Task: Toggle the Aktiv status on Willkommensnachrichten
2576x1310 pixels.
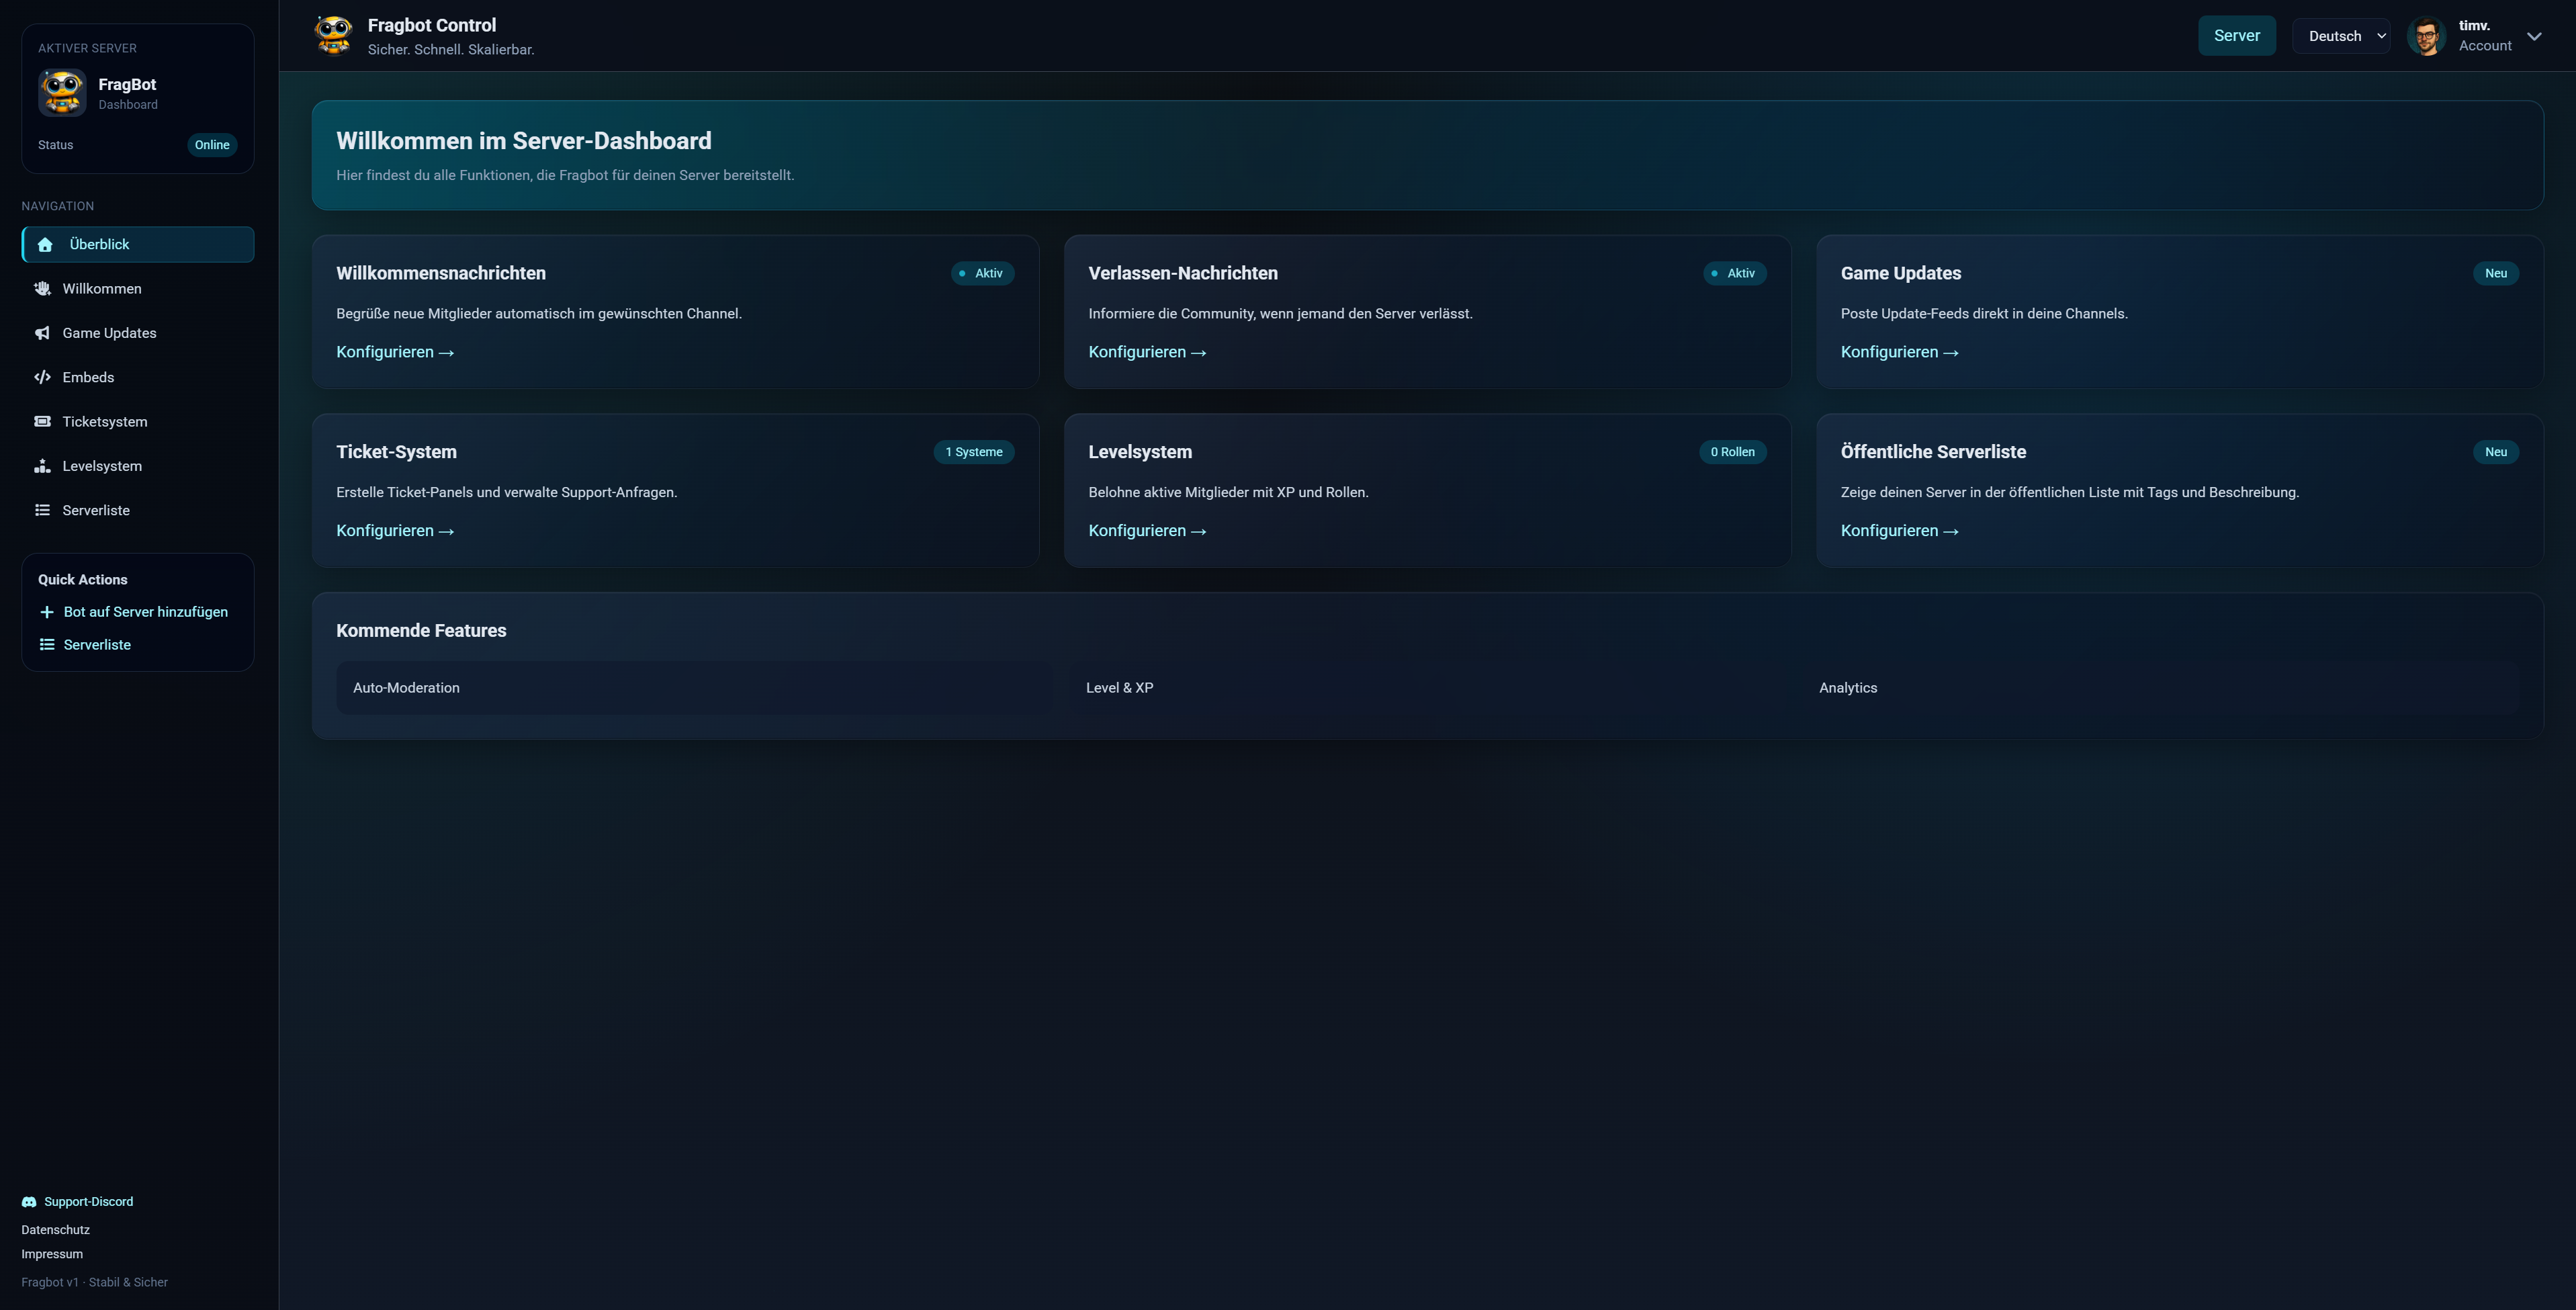Action: tap(982, 273)
